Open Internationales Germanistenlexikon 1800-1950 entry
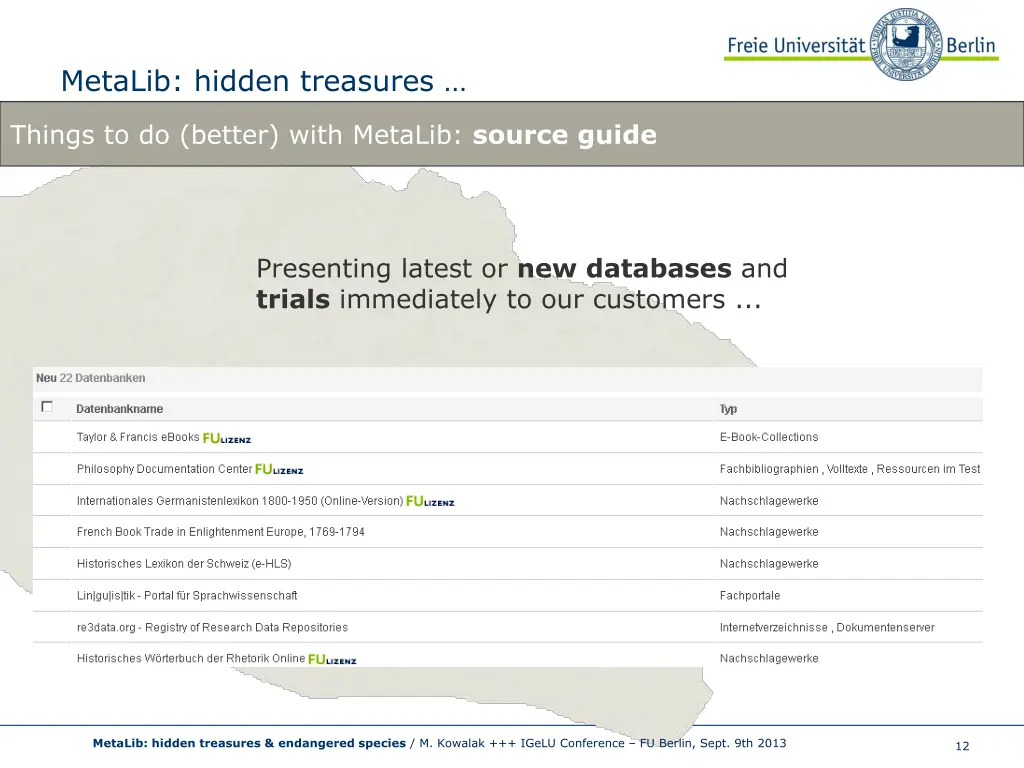Image resolution: width=1024 pixels, height=768 pixels. point(240,501)
